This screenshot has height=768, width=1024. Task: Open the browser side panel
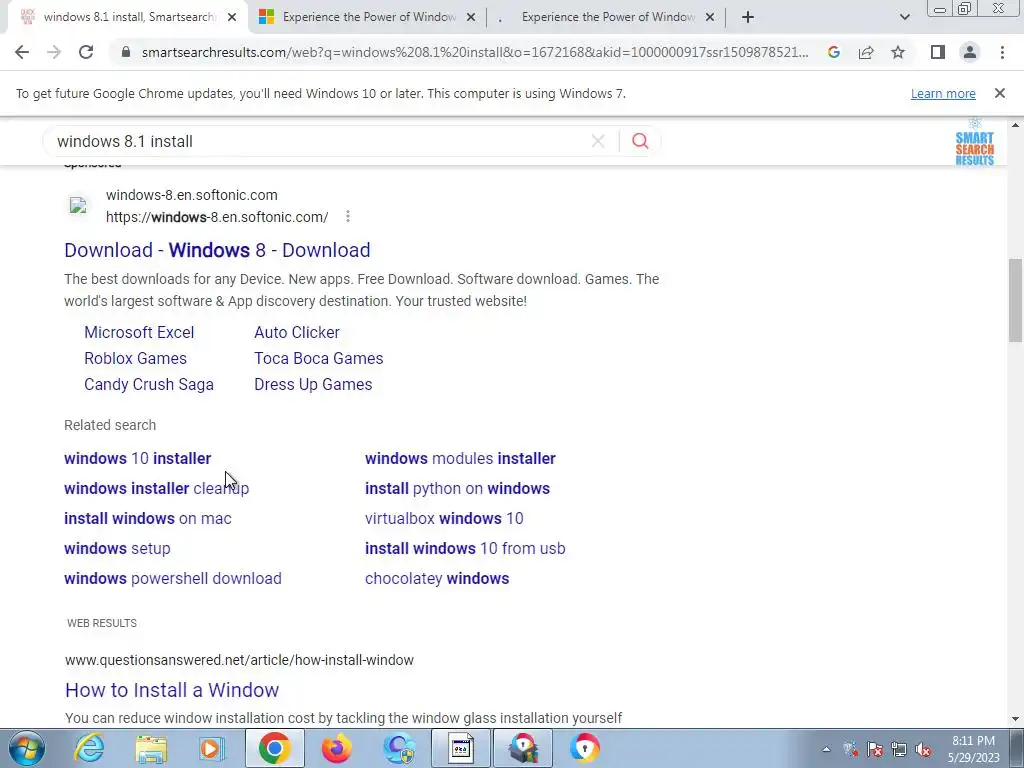coord(938,52)
